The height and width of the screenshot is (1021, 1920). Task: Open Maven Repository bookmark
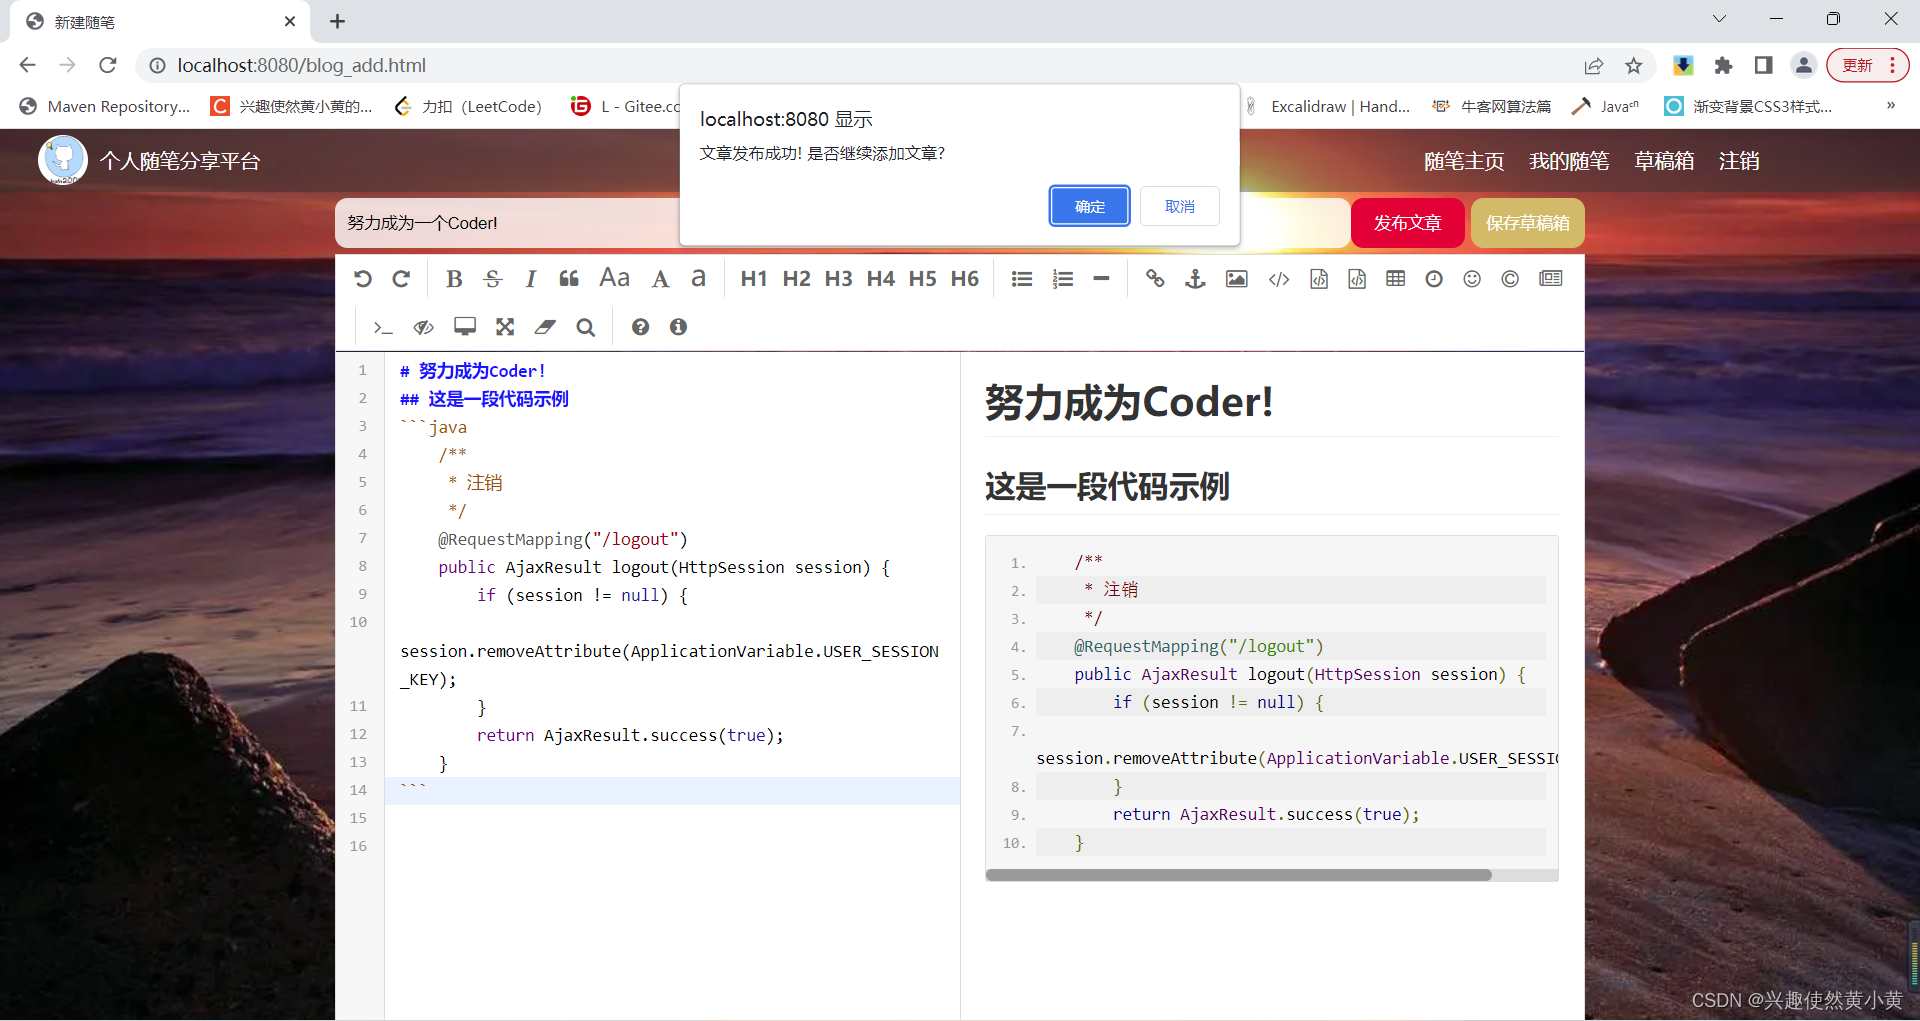(105, 106)
